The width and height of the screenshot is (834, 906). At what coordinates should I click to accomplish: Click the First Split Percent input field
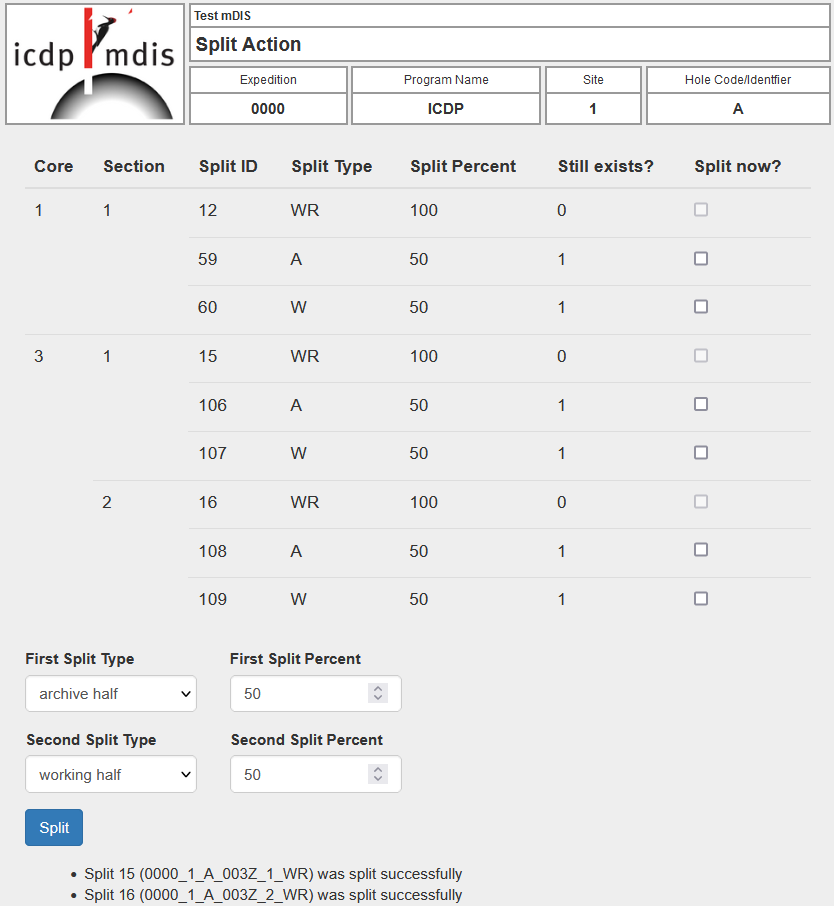pyautogui.click(x=300, y=694)
